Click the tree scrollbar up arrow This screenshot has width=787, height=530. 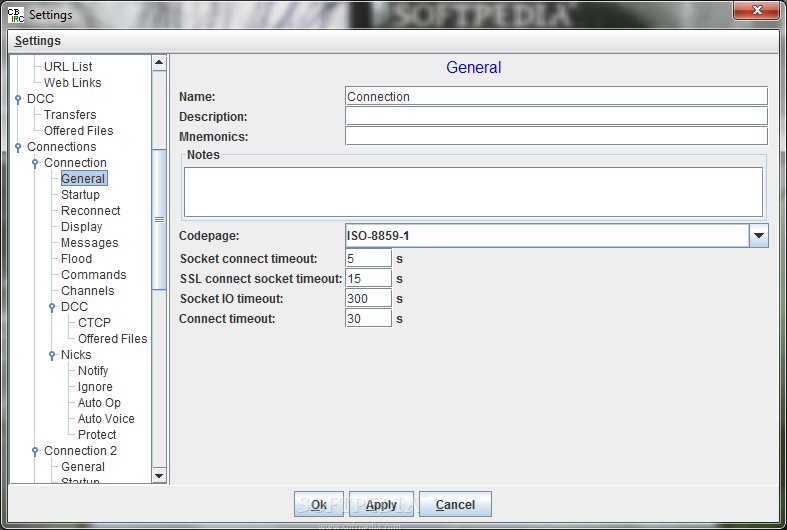click(x=159, y=63)
